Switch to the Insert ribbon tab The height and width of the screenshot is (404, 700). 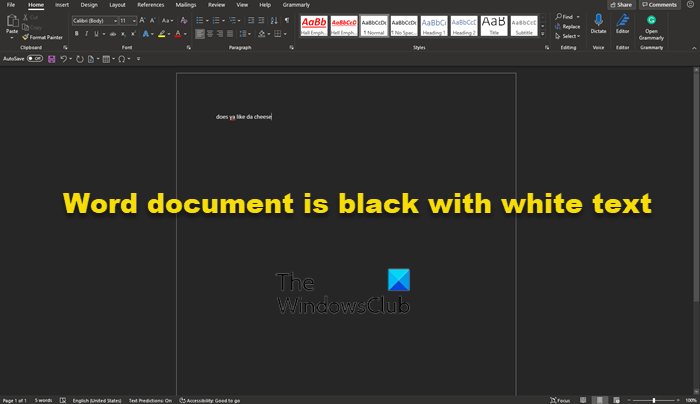coord(62,5)
